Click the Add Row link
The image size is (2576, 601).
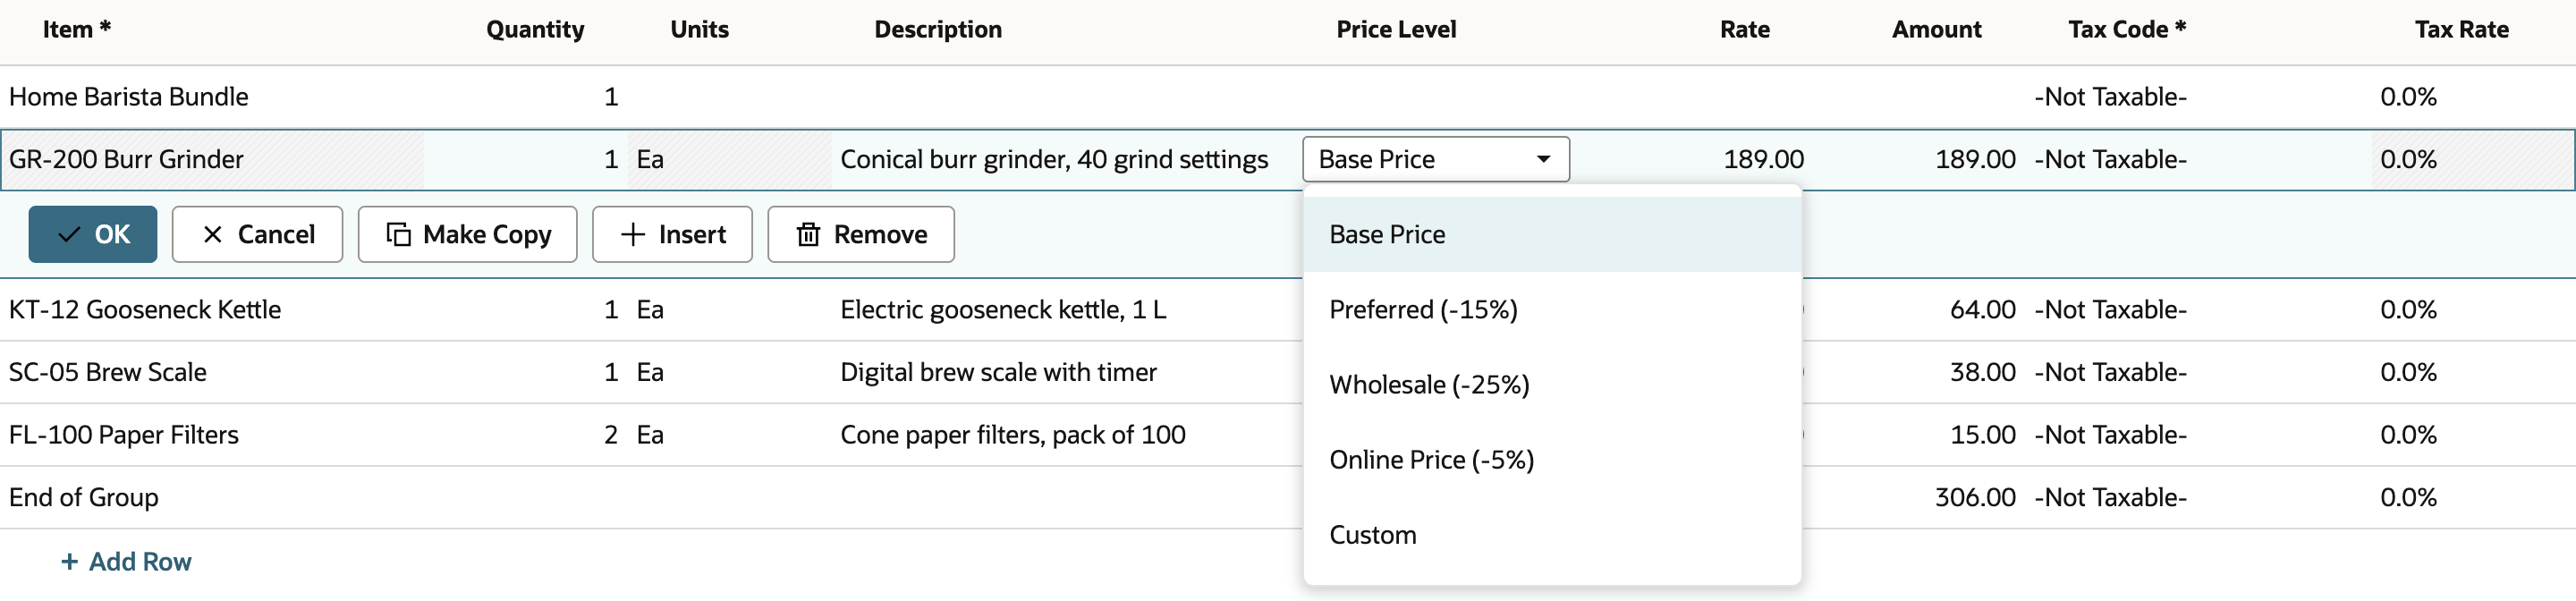126,562
